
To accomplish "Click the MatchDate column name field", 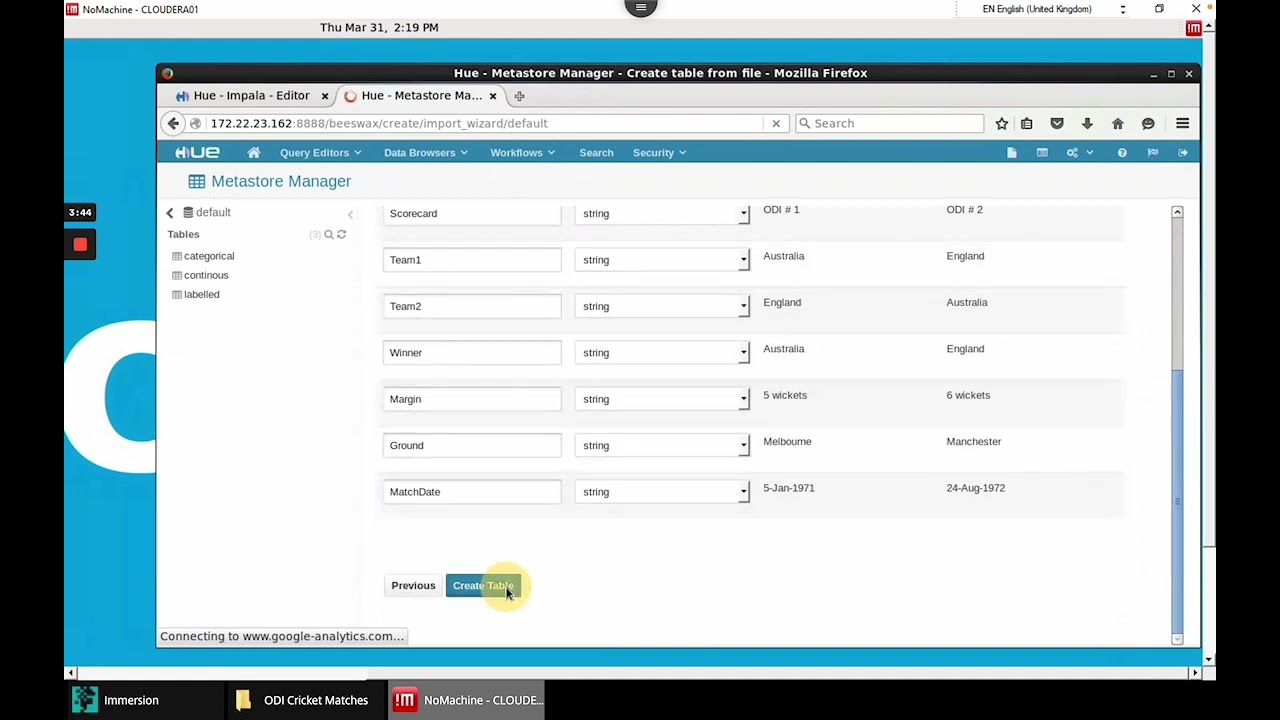I will coord(472,492).
